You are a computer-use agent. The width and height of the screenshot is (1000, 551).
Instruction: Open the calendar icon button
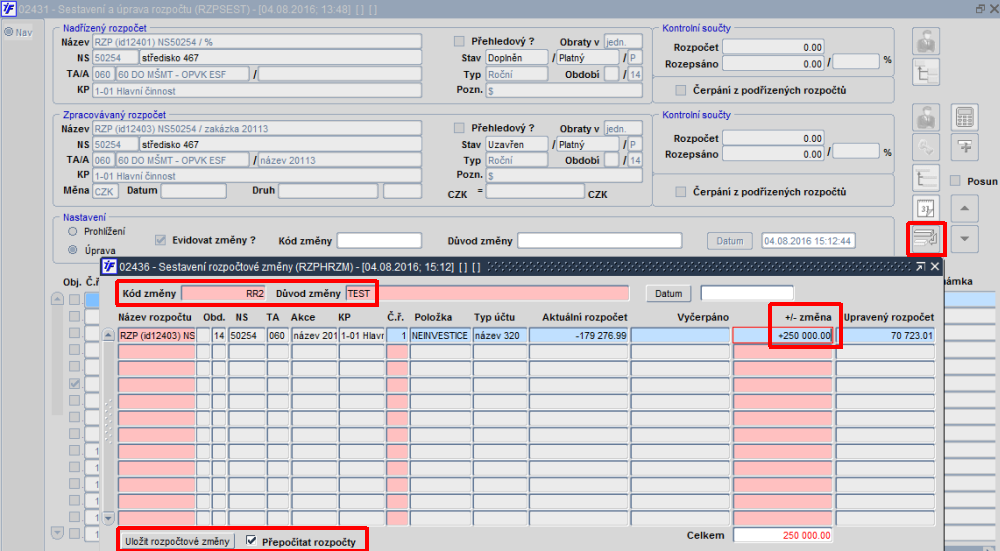tap(925, 208)
